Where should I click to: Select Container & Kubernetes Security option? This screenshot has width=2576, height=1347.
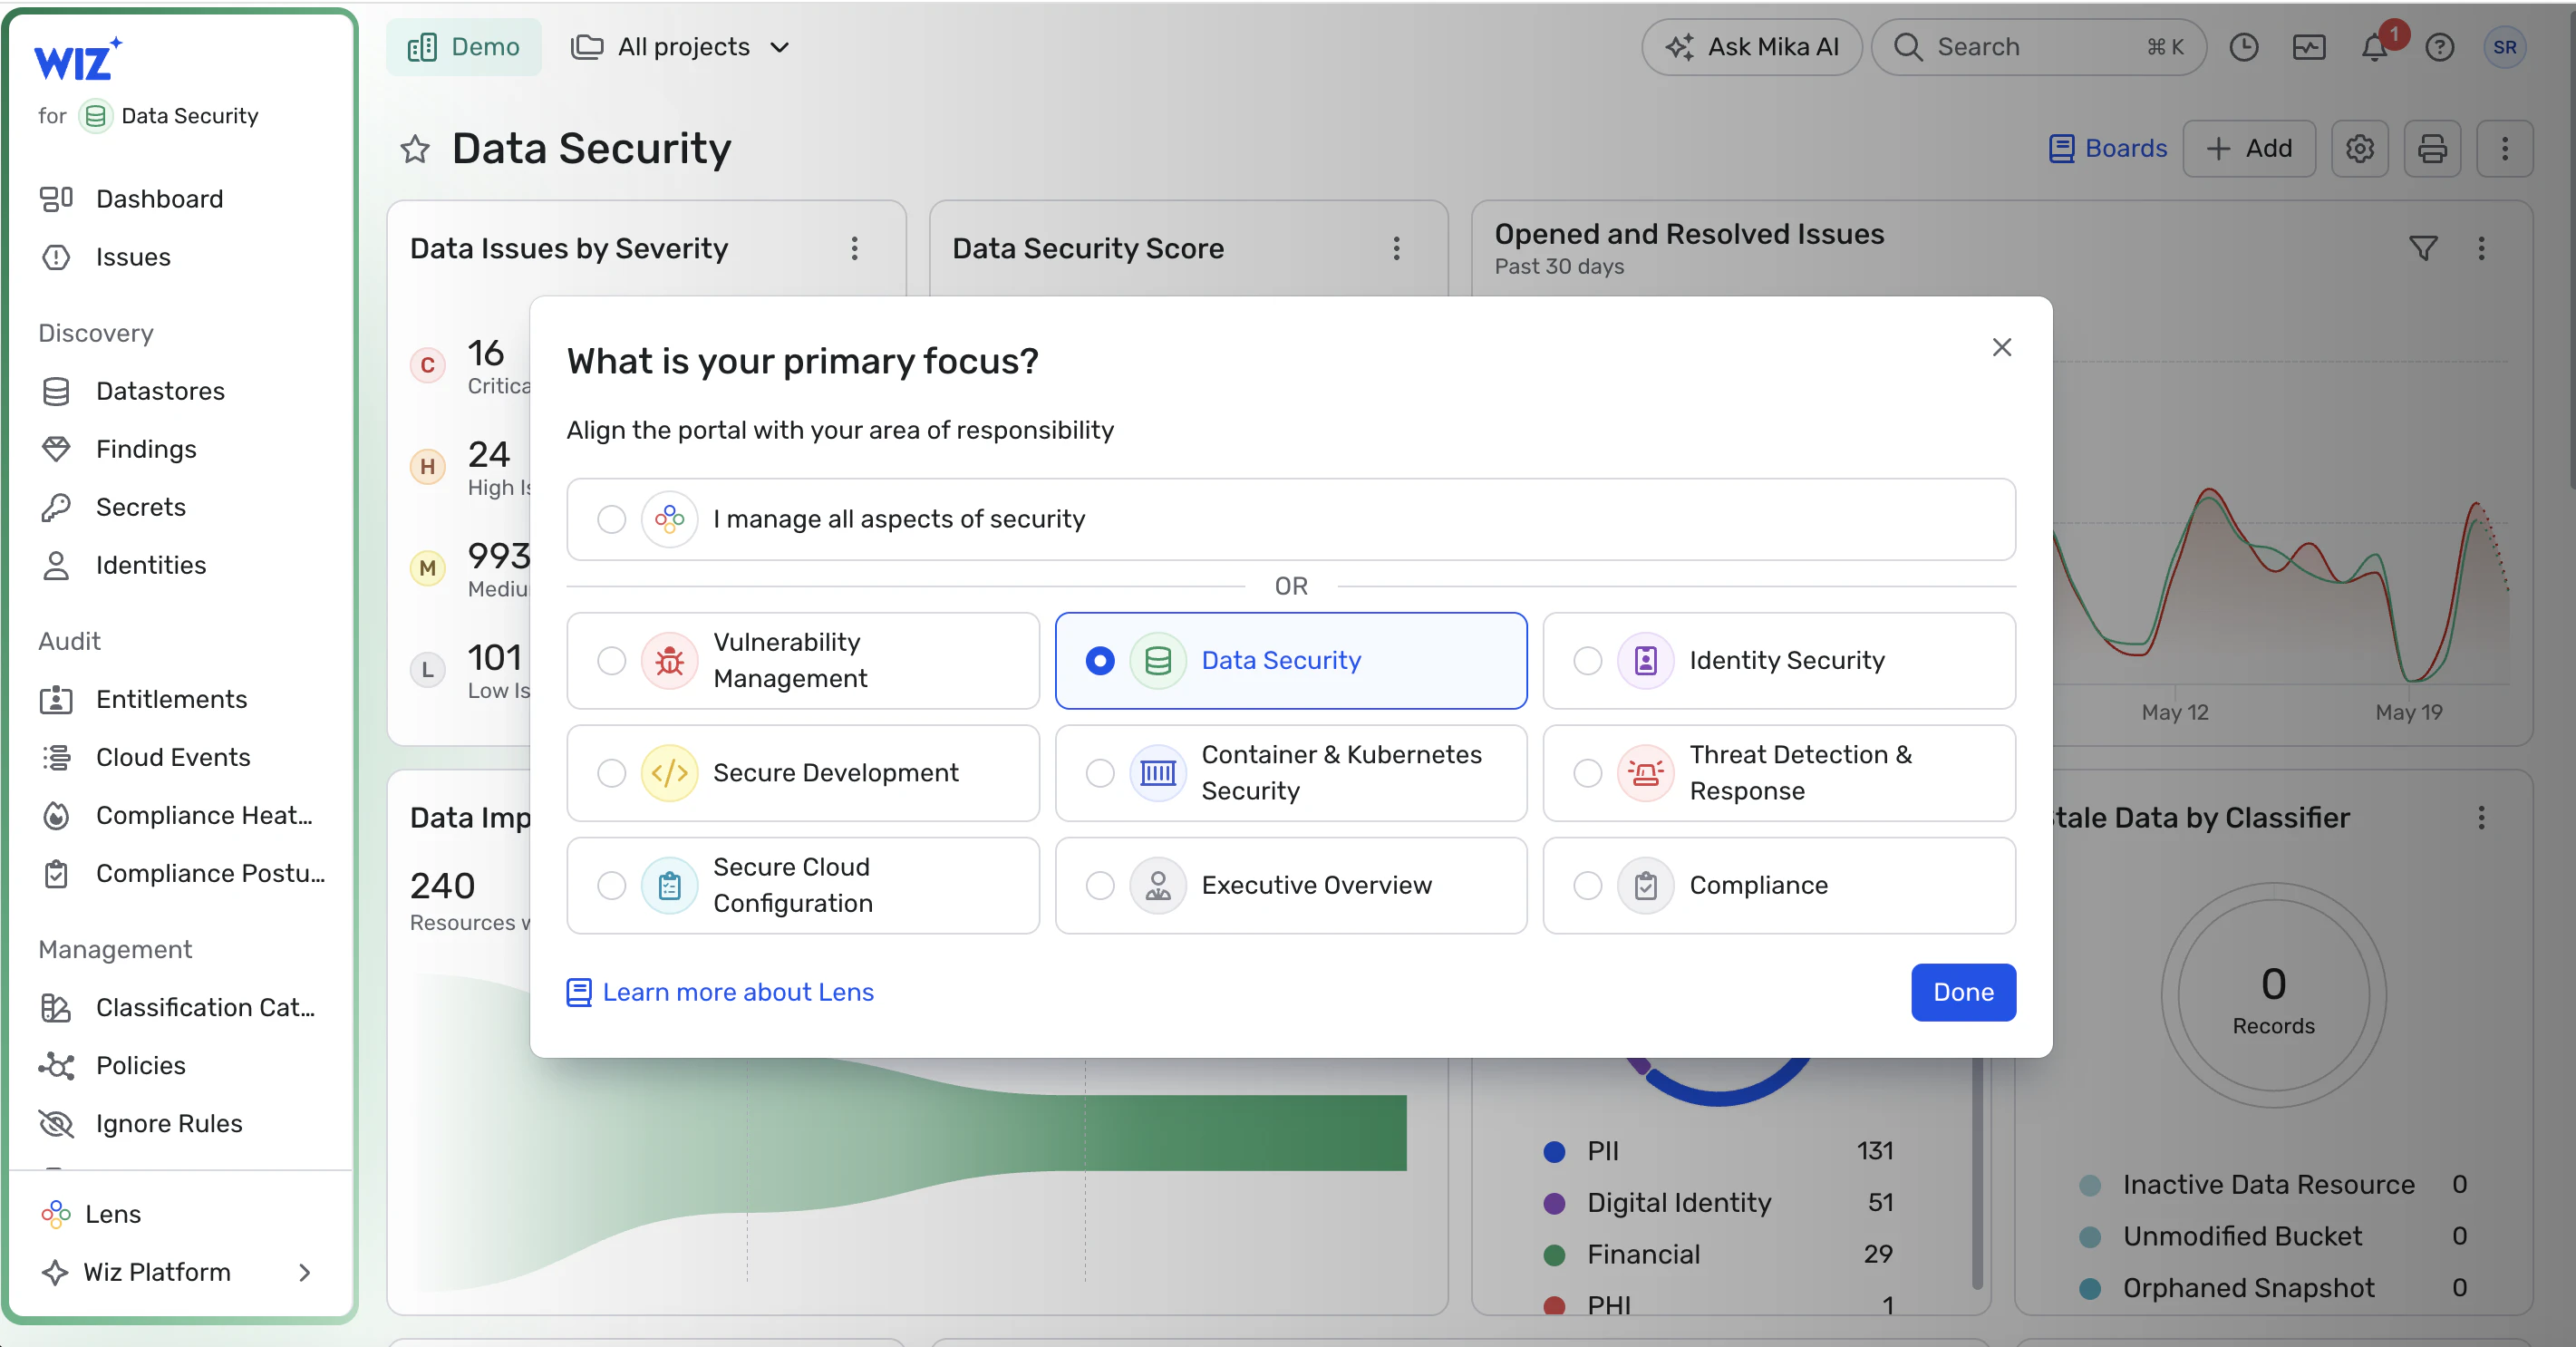pyautogui.click(x=1291, y=773)
